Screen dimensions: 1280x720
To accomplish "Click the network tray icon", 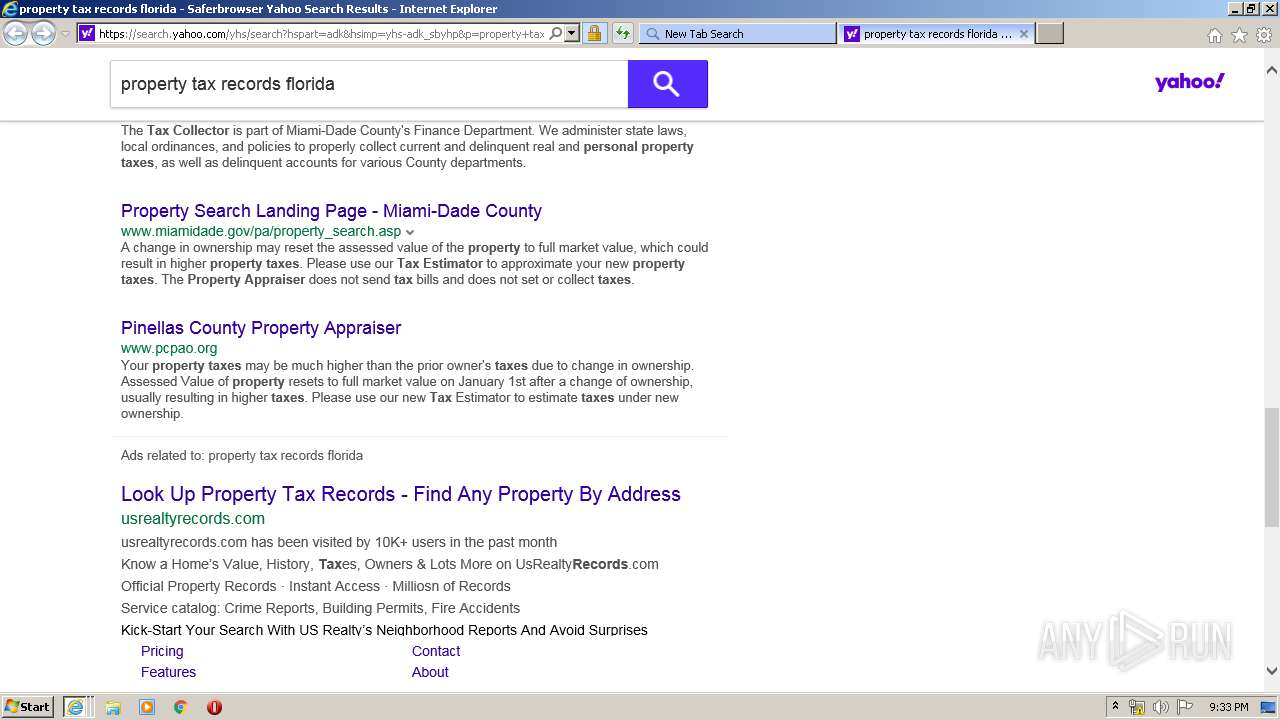I will pos(1137,707).
